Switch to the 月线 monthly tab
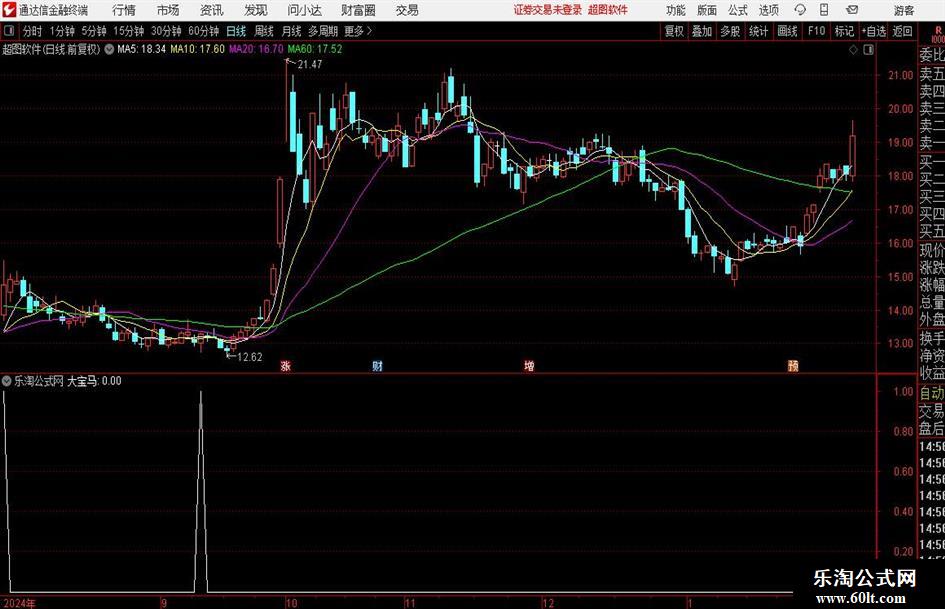Screen dimensions: 945x609 [x=292, y=31]
